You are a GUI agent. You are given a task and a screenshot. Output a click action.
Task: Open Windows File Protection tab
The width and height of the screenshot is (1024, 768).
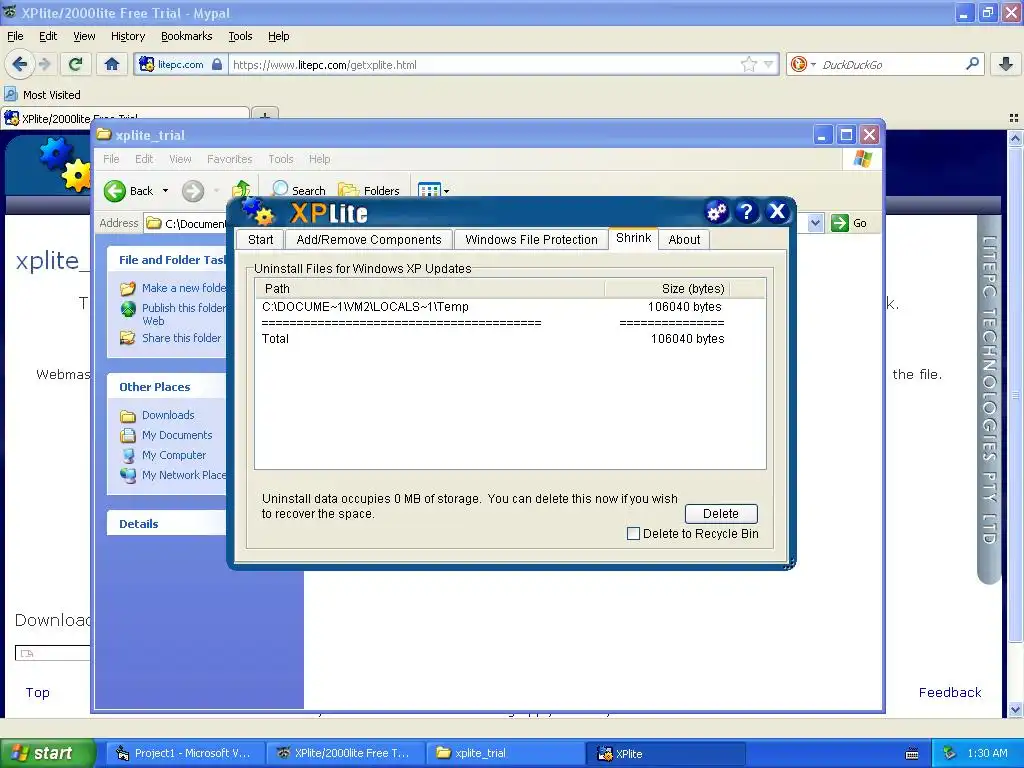point(531,240)
